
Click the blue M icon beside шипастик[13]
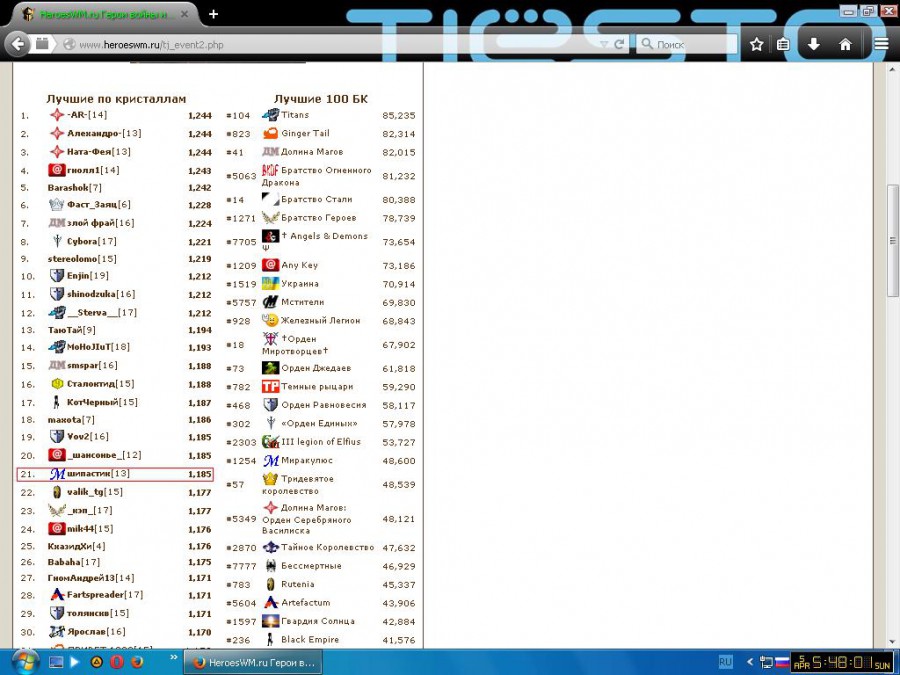click(57, 474)
